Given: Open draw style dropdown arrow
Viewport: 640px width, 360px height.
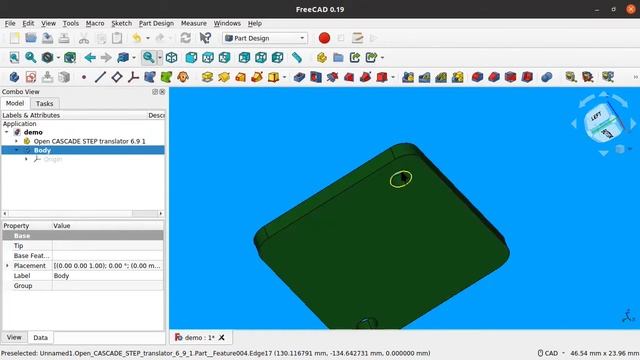Looking at the screenshot, I should 58,58.
